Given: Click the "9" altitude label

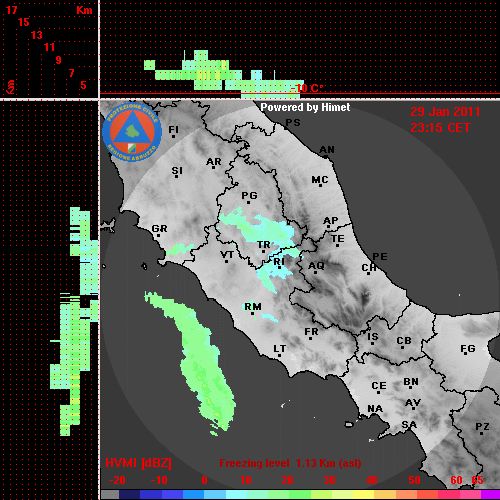Looking at the screenshot, I should tap(59, 60).
